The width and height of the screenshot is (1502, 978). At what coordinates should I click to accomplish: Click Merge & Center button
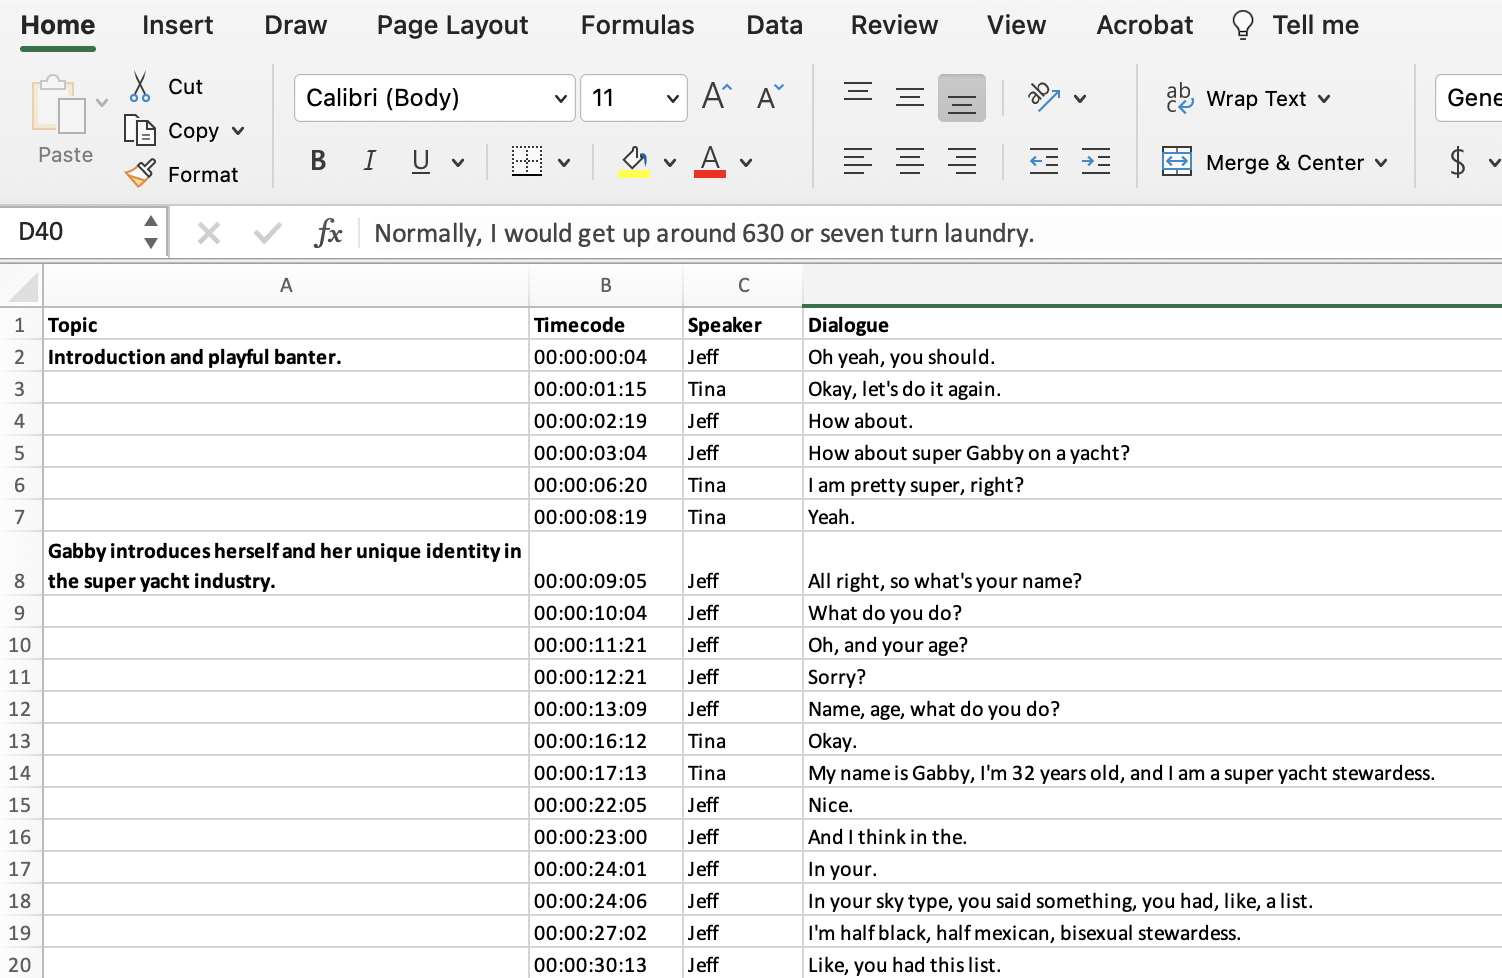[x=1264, y=162]
